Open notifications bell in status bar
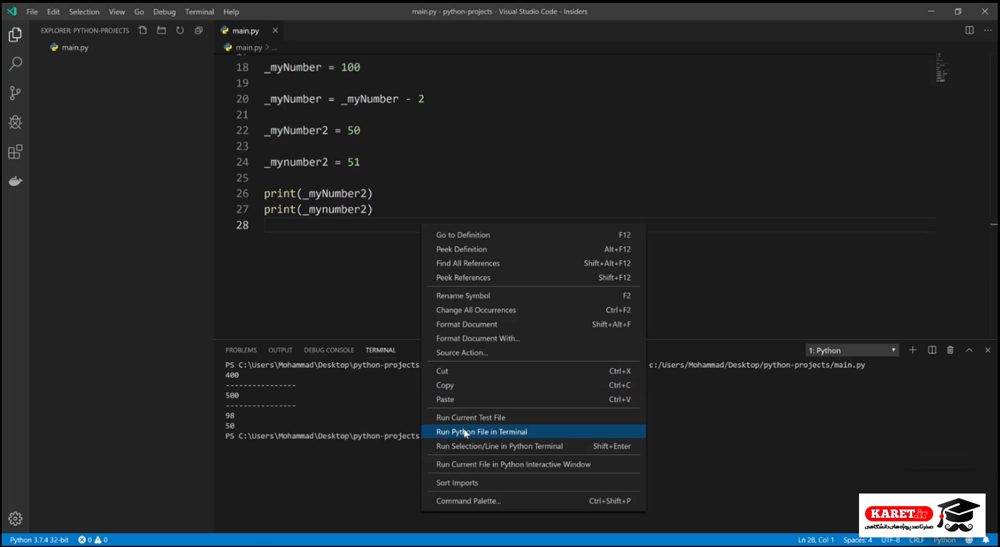The image size is (1000, 547). point(986,540)
